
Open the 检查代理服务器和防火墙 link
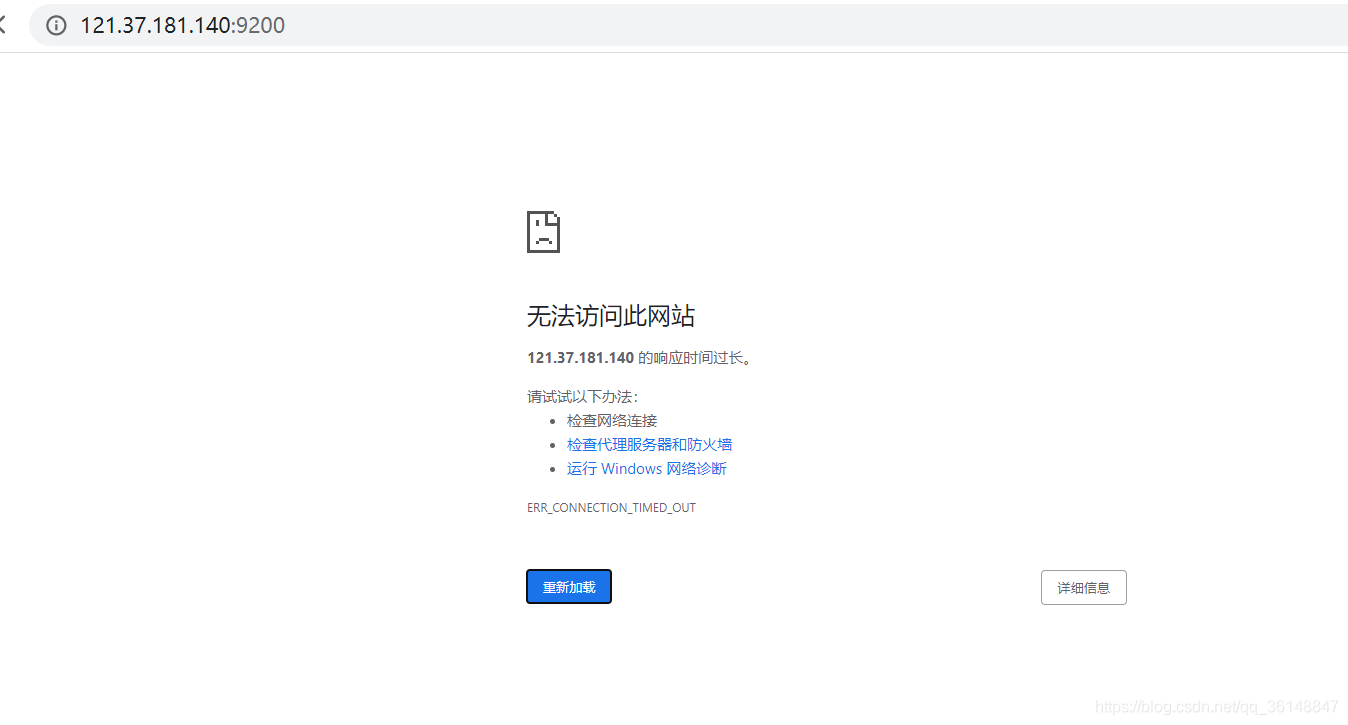tap(649, 445)
